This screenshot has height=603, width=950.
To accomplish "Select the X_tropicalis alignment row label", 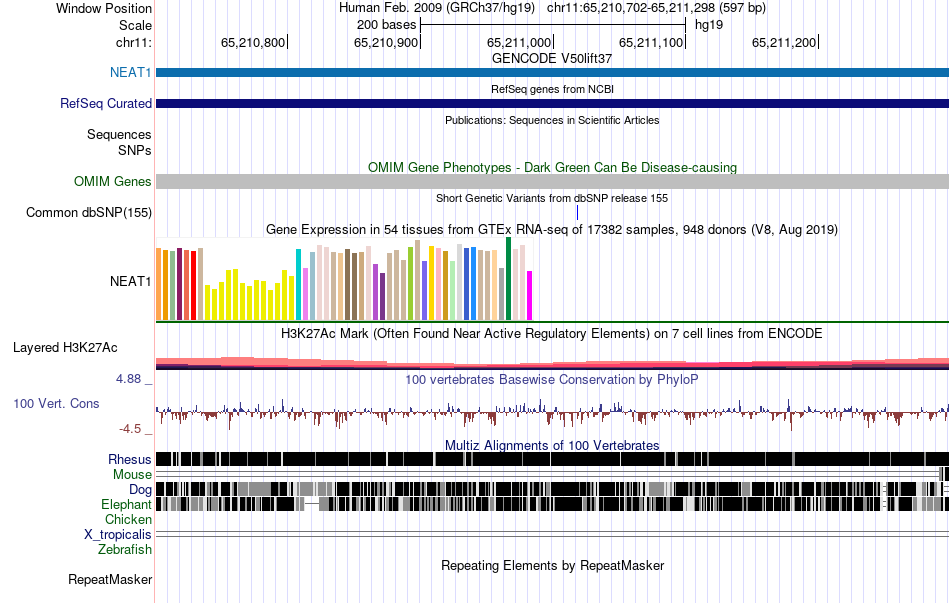I will click(x=118, y=535).
